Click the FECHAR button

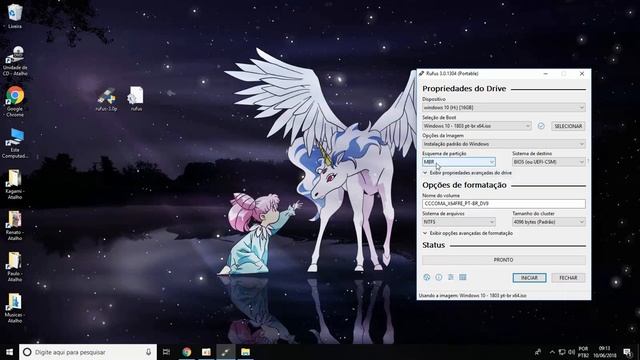pos(568,278)
